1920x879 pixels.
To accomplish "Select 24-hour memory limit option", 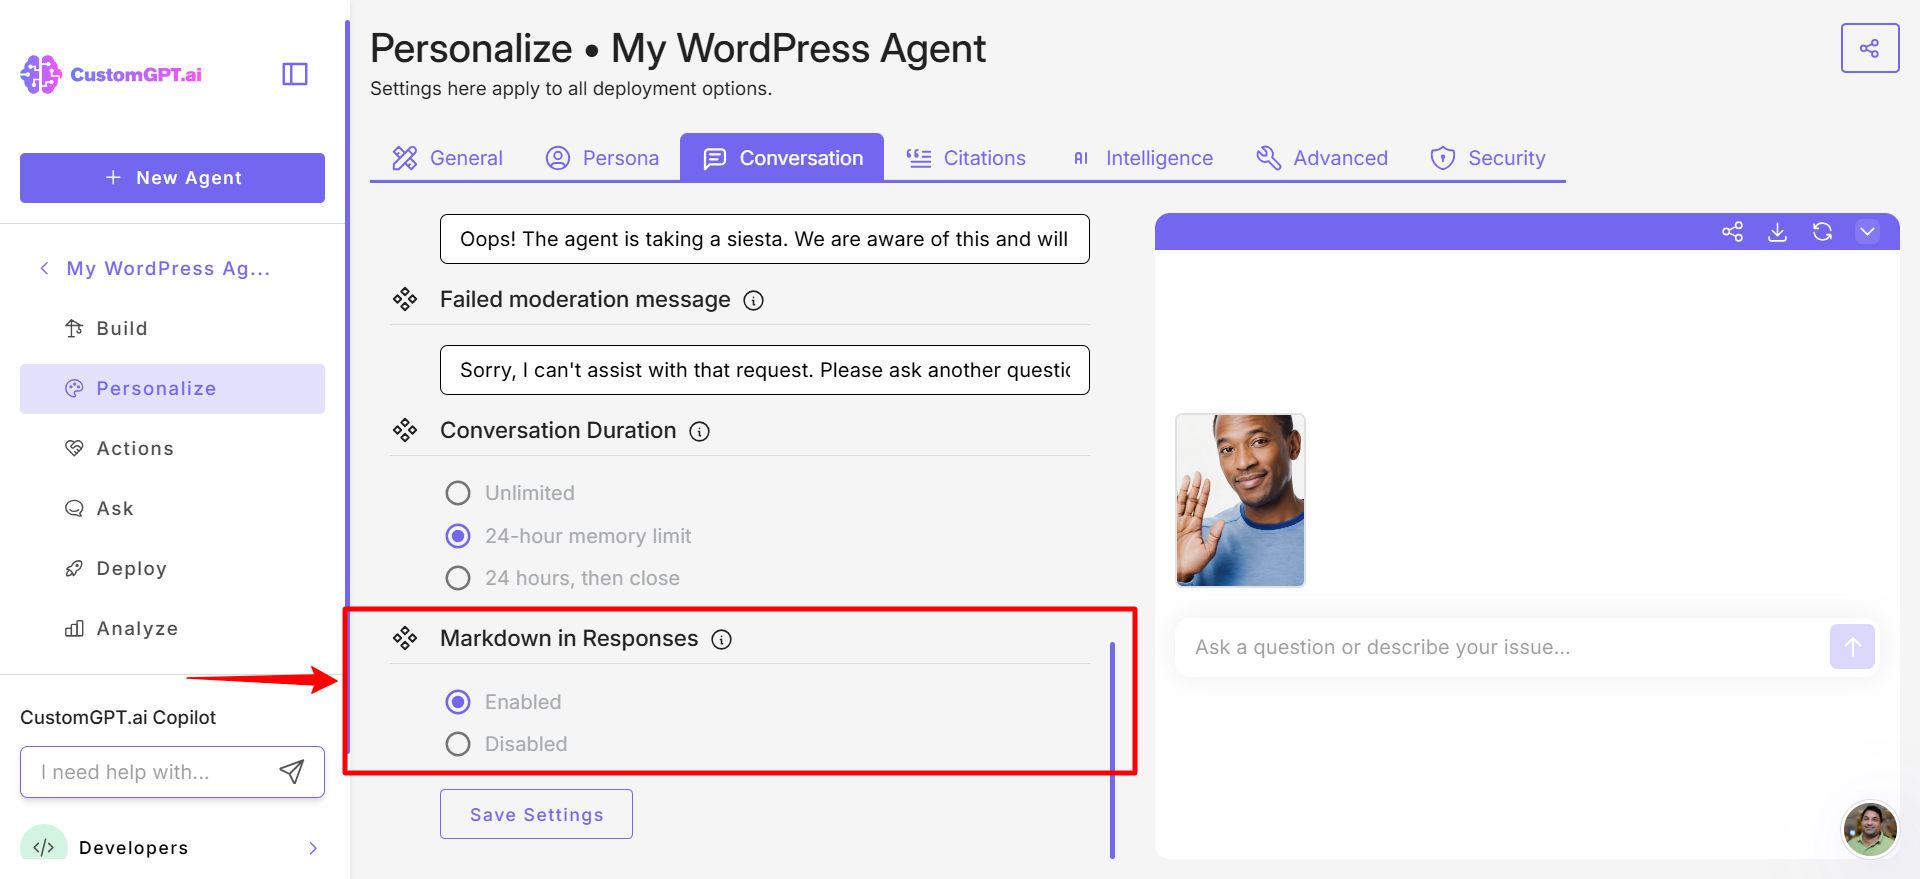I will [458, 536].
